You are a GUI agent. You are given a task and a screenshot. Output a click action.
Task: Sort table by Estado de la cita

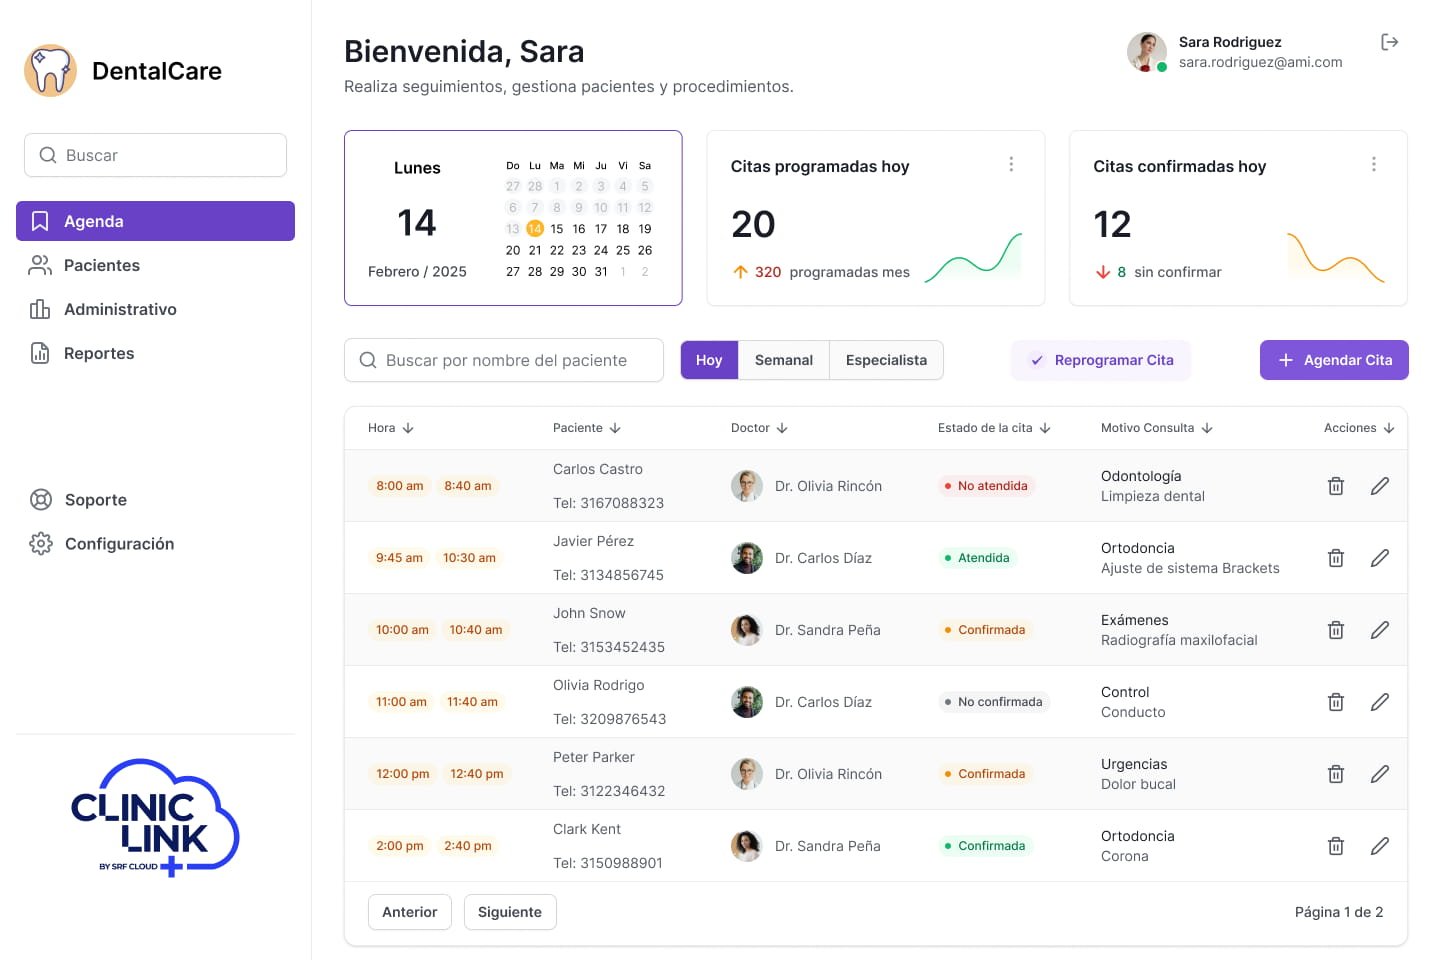993,428
